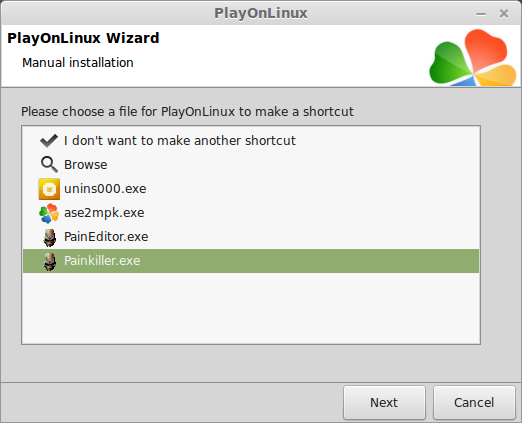The image size is (522, 423).
Task: Click the clover icon beside ase2mpk.exe
Action: (x=49, y=213)
